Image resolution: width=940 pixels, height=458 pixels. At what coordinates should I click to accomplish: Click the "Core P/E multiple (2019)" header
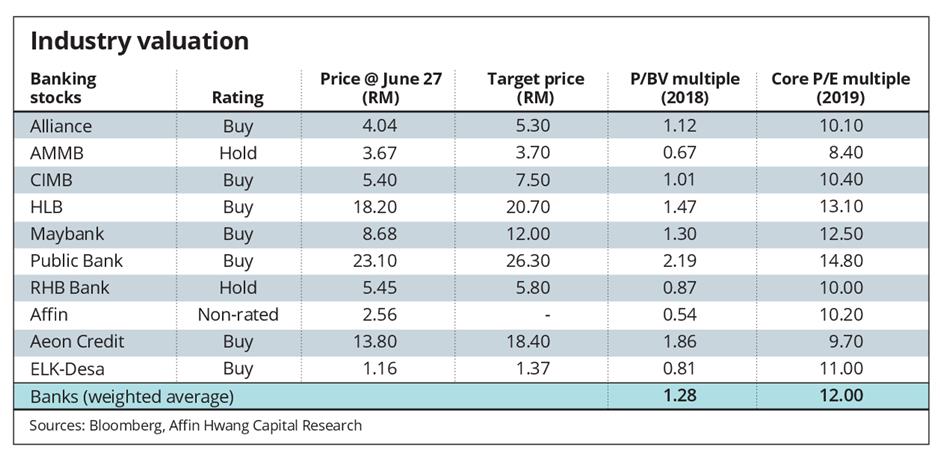[840, 88]
